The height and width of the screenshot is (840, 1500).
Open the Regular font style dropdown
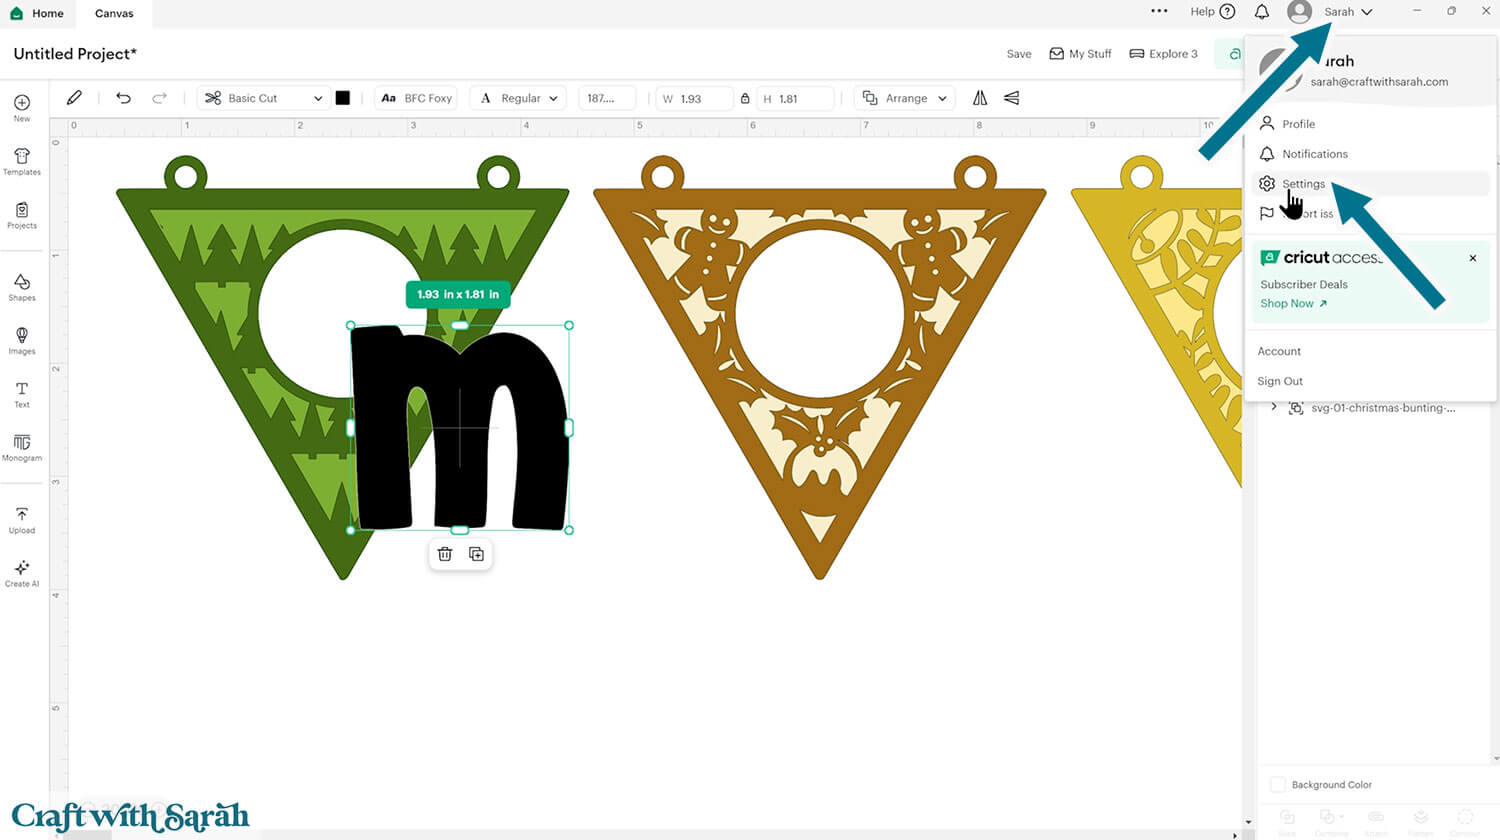point(518,98)
